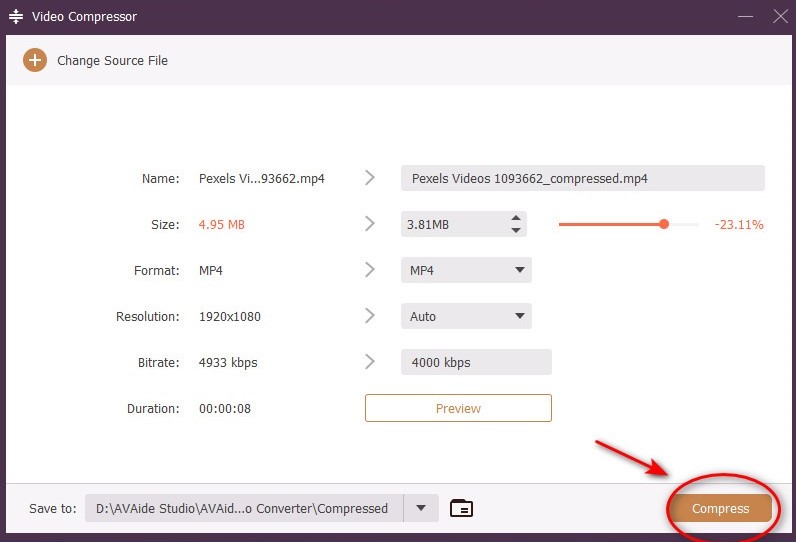Open the Save to path dropdown

pos(420,508)
